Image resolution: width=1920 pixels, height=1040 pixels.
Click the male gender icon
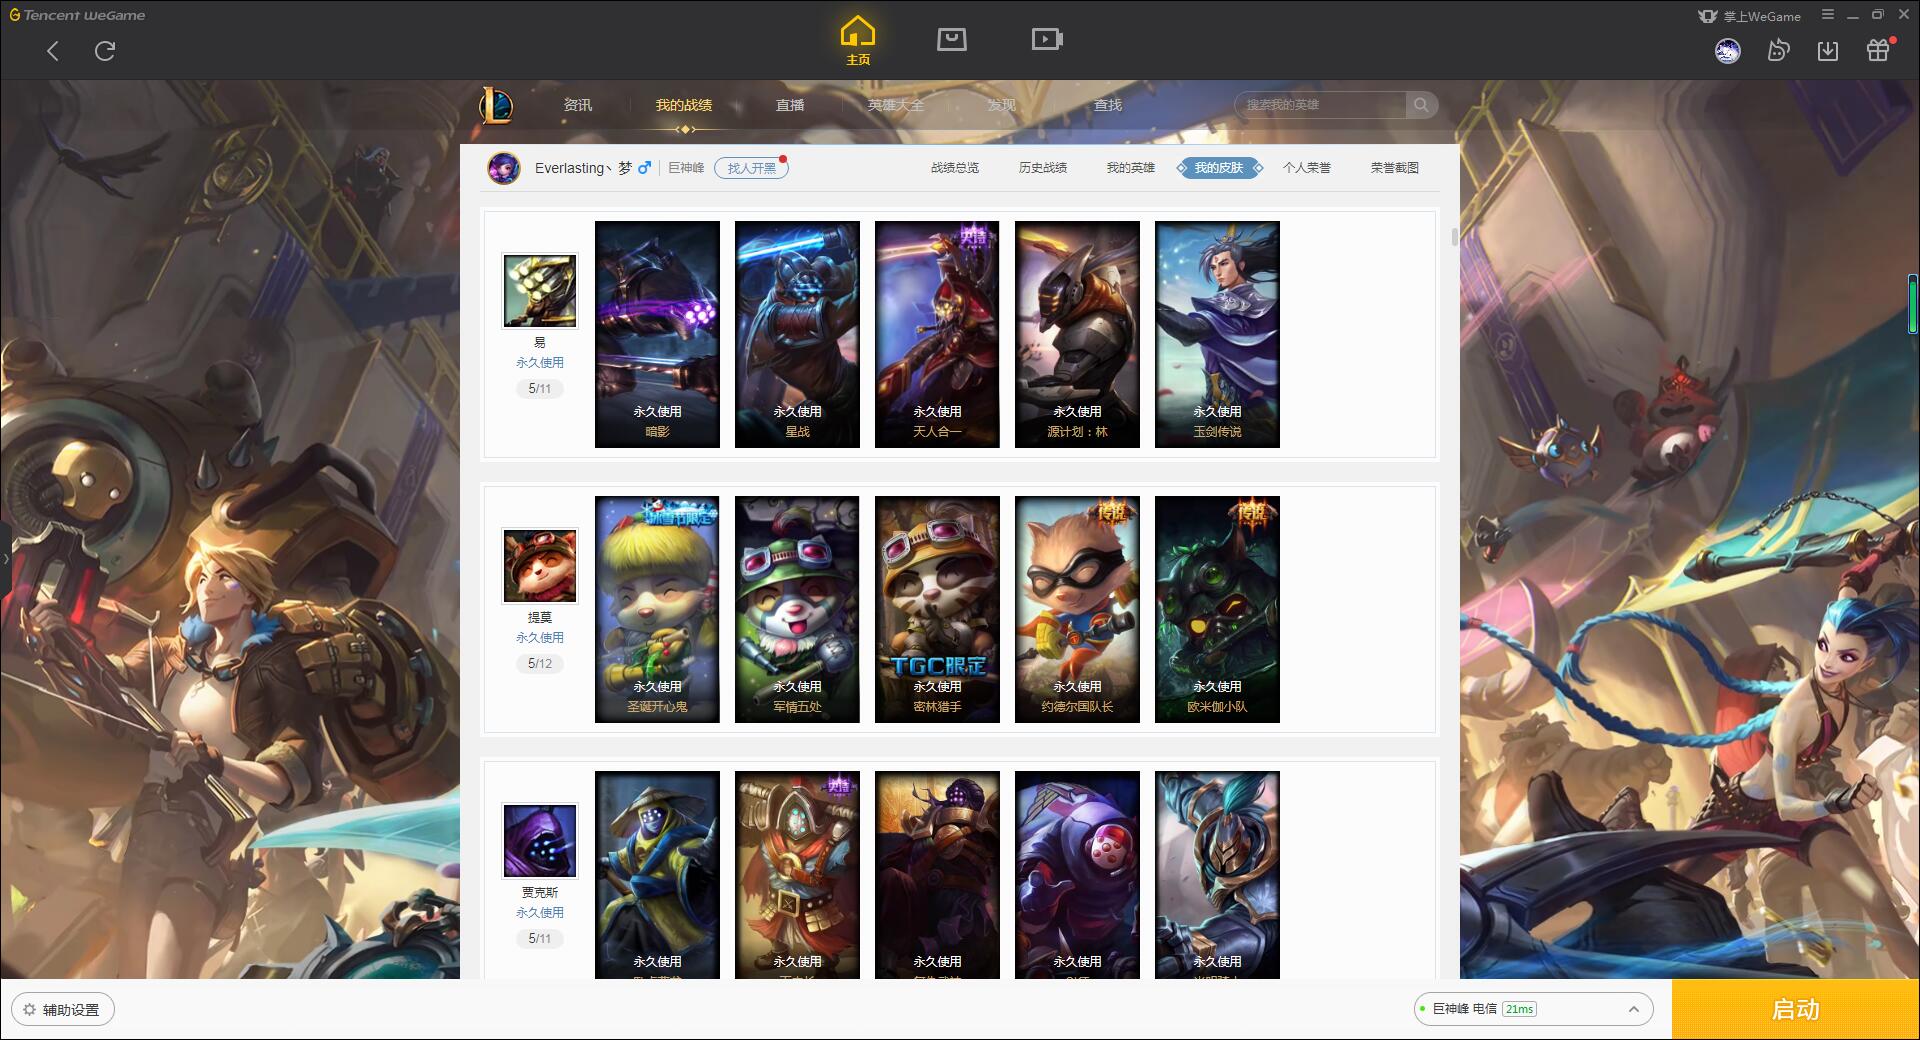click(x=645, y=168)
